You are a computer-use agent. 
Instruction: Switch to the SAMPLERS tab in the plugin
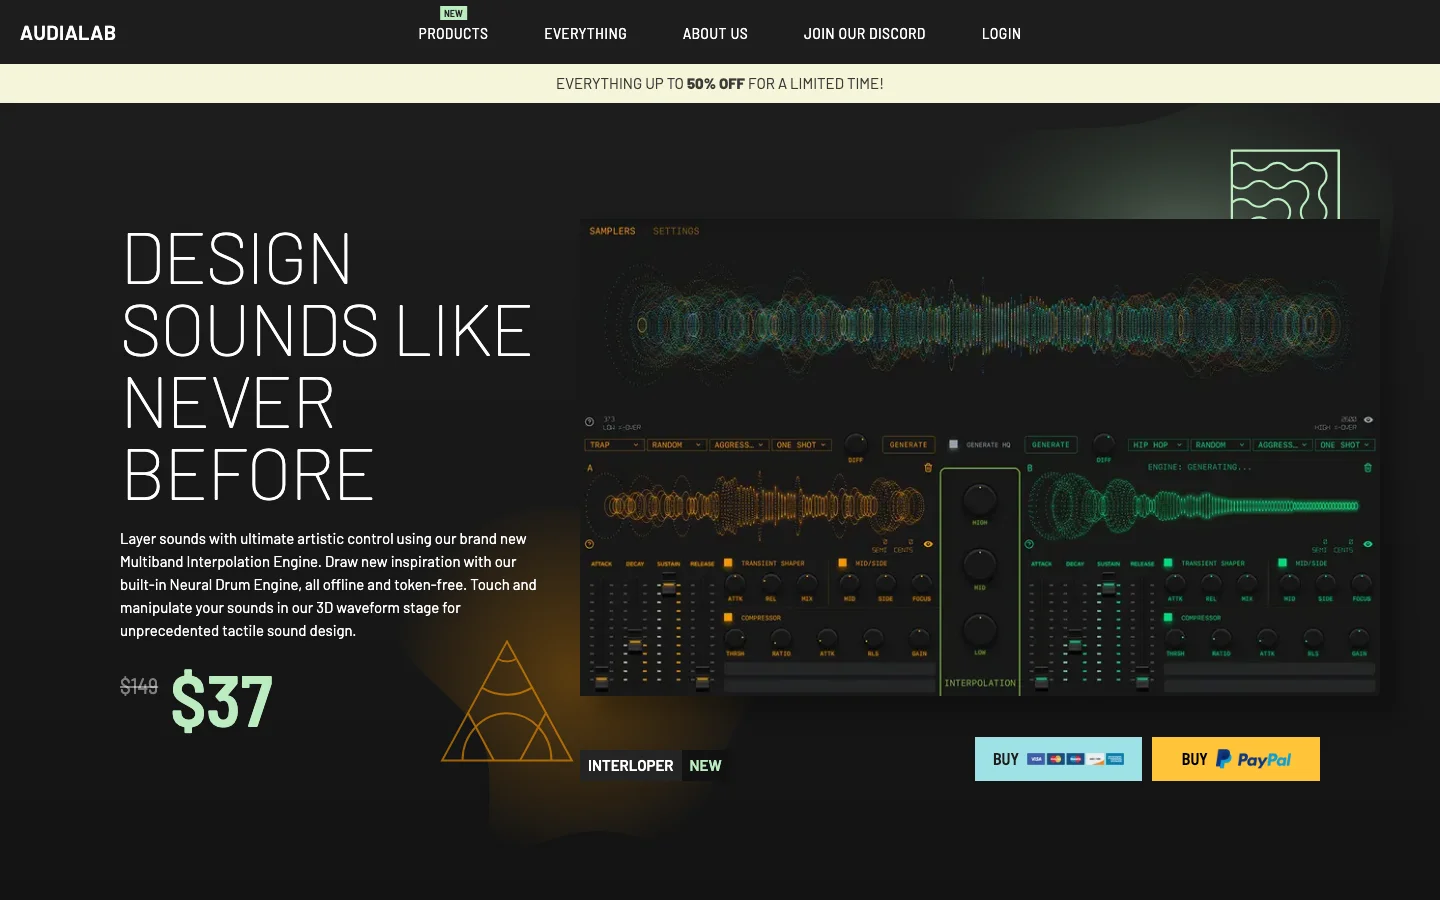612,231
